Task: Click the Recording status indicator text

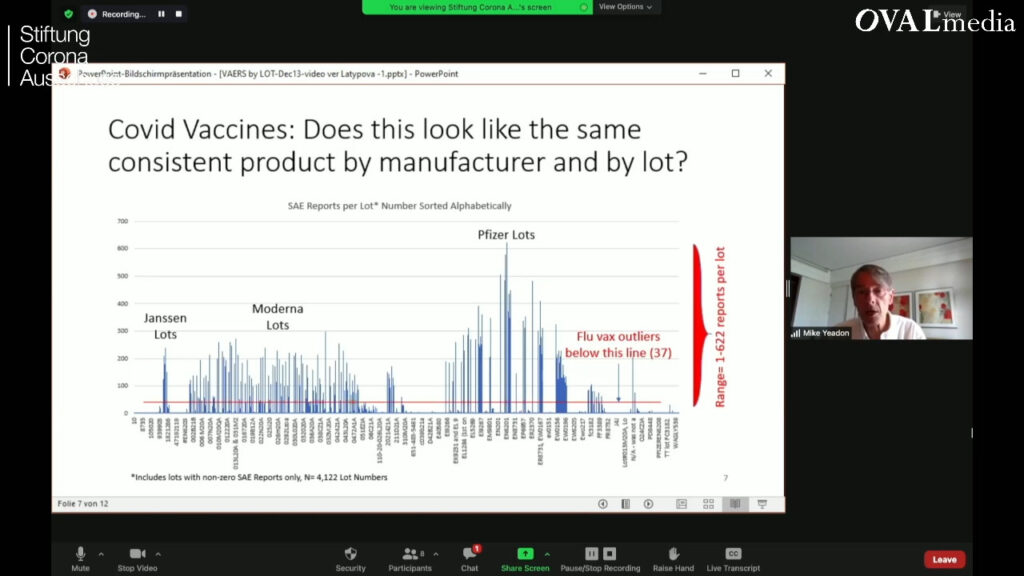Action: pos(123,14)
